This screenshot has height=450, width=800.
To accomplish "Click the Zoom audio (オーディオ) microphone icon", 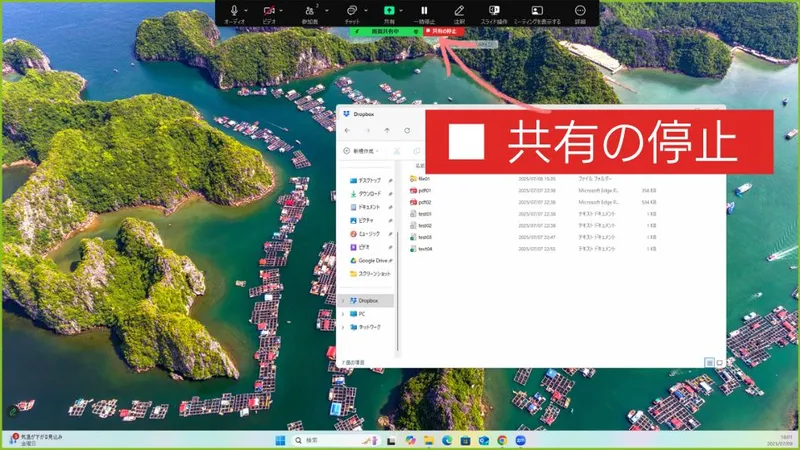I will coord(234,10).
